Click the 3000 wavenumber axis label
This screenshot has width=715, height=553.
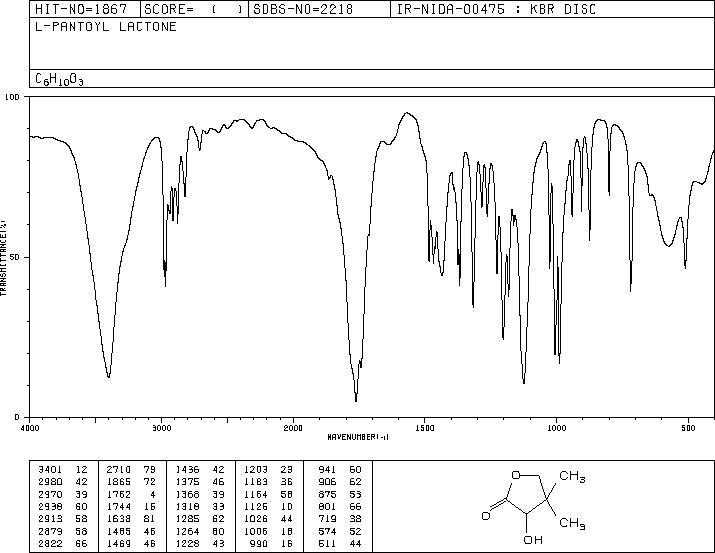click(x=161, y=428)
